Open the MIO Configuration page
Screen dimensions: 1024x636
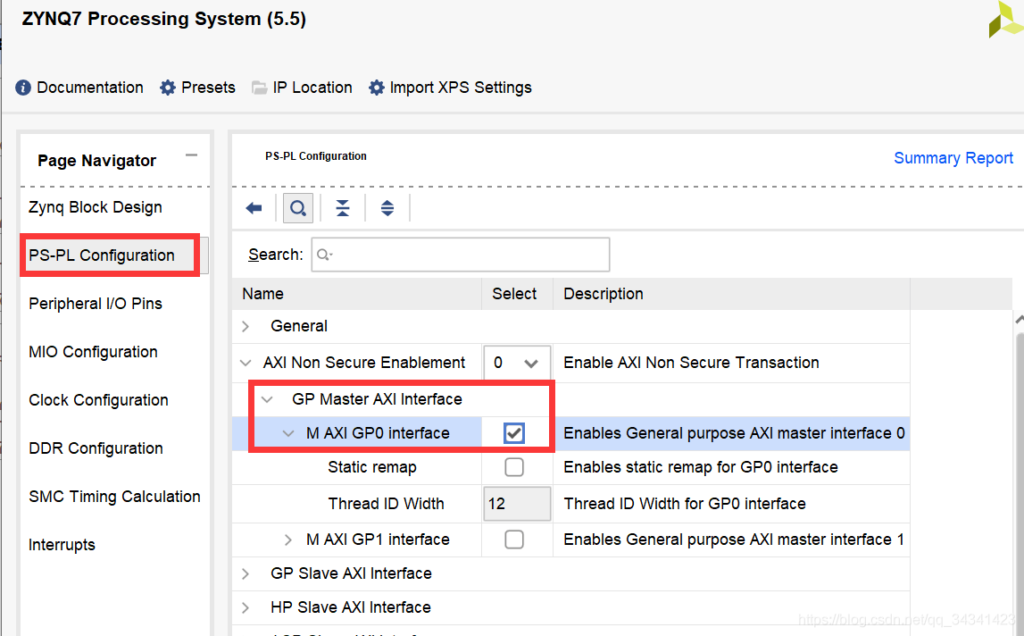click(x=93, y=352)
